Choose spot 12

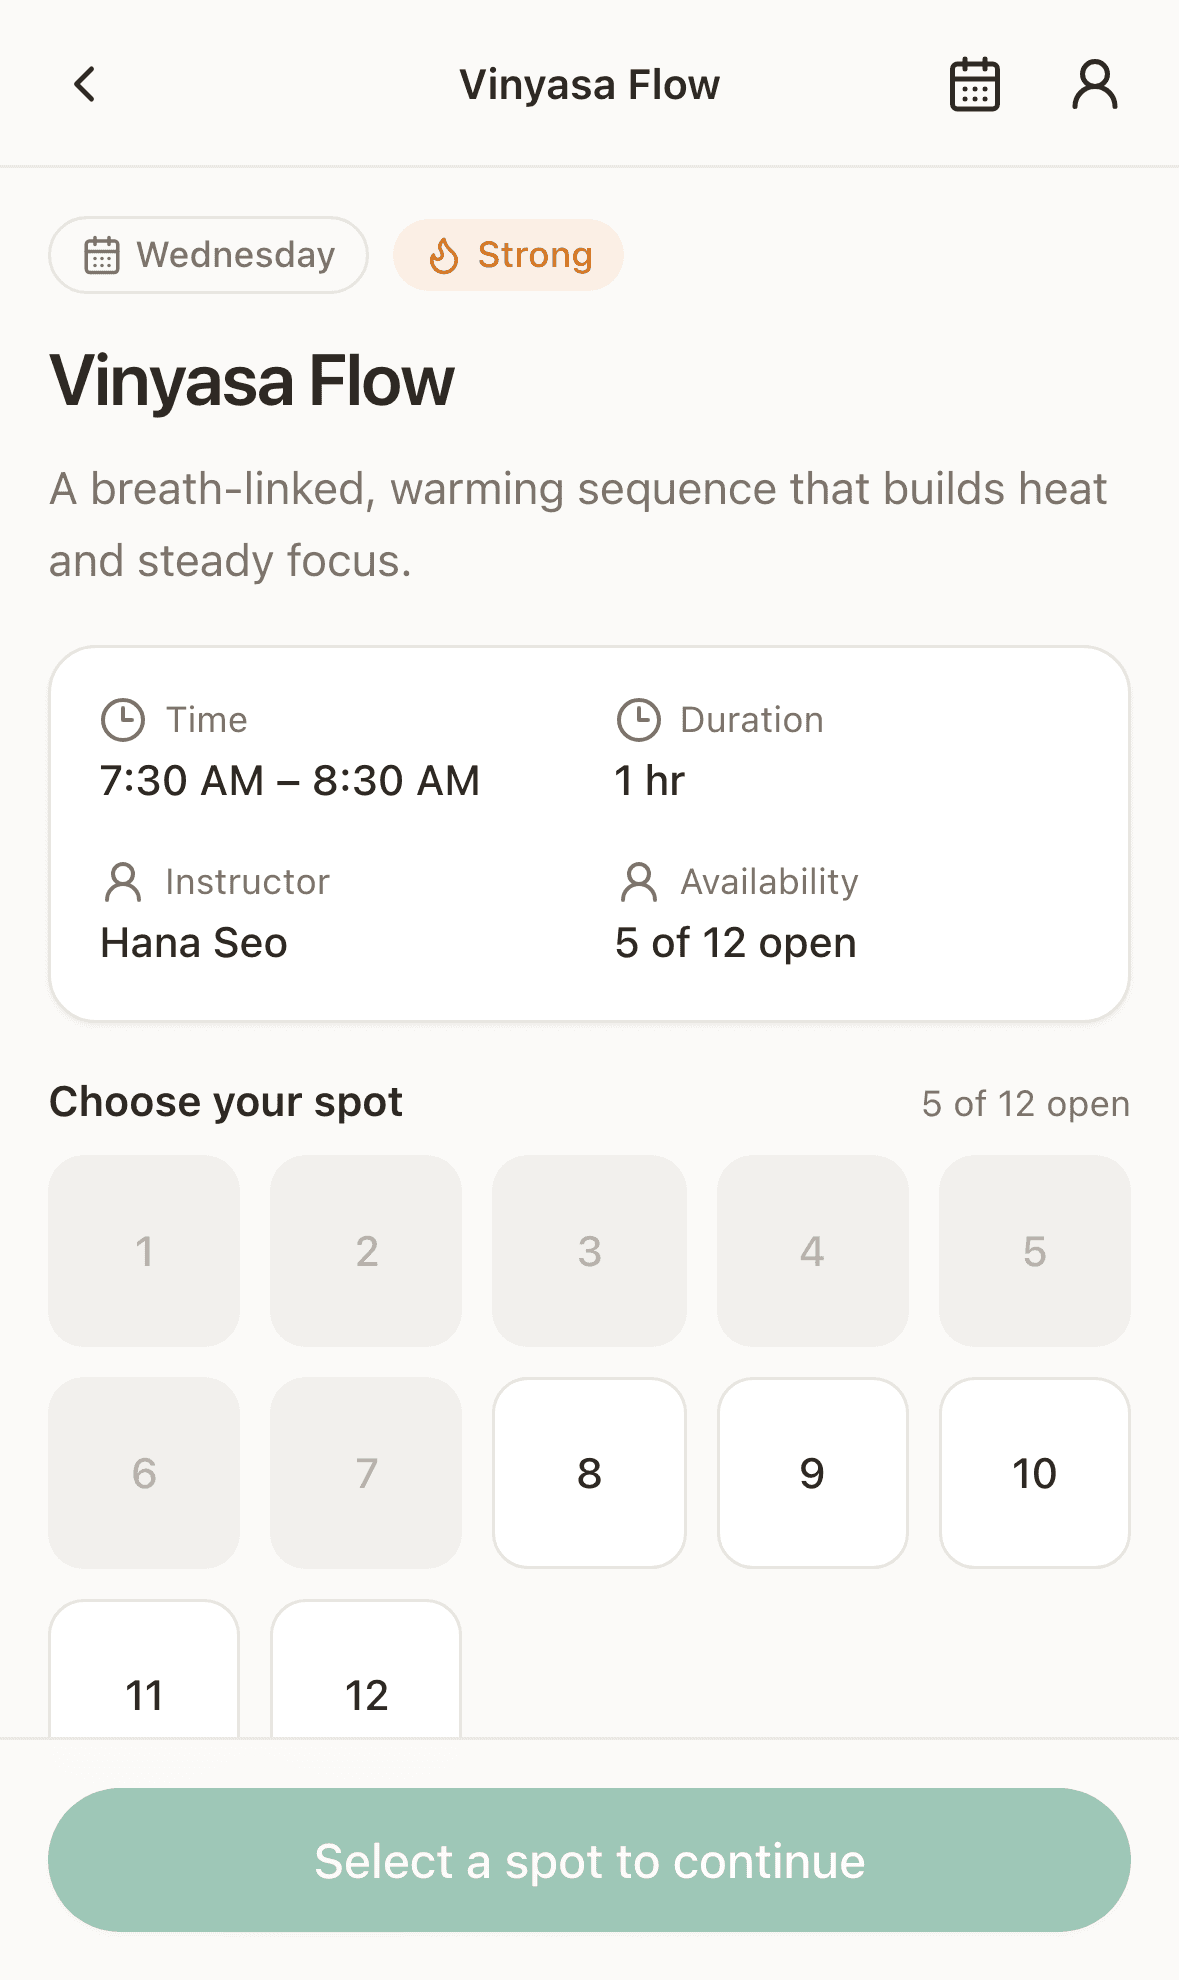click(366, 1670)
